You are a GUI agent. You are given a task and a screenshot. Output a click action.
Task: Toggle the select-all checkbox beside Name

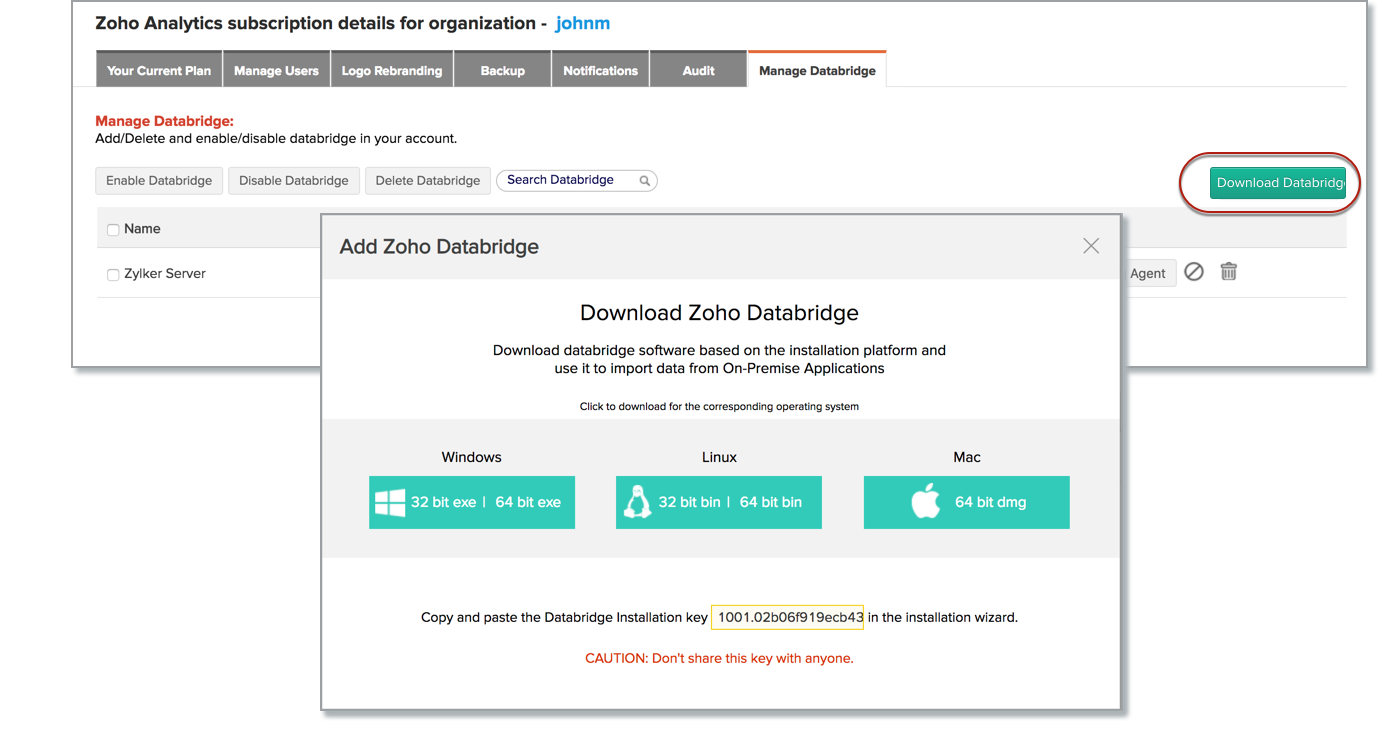click(x=113, y=230)
